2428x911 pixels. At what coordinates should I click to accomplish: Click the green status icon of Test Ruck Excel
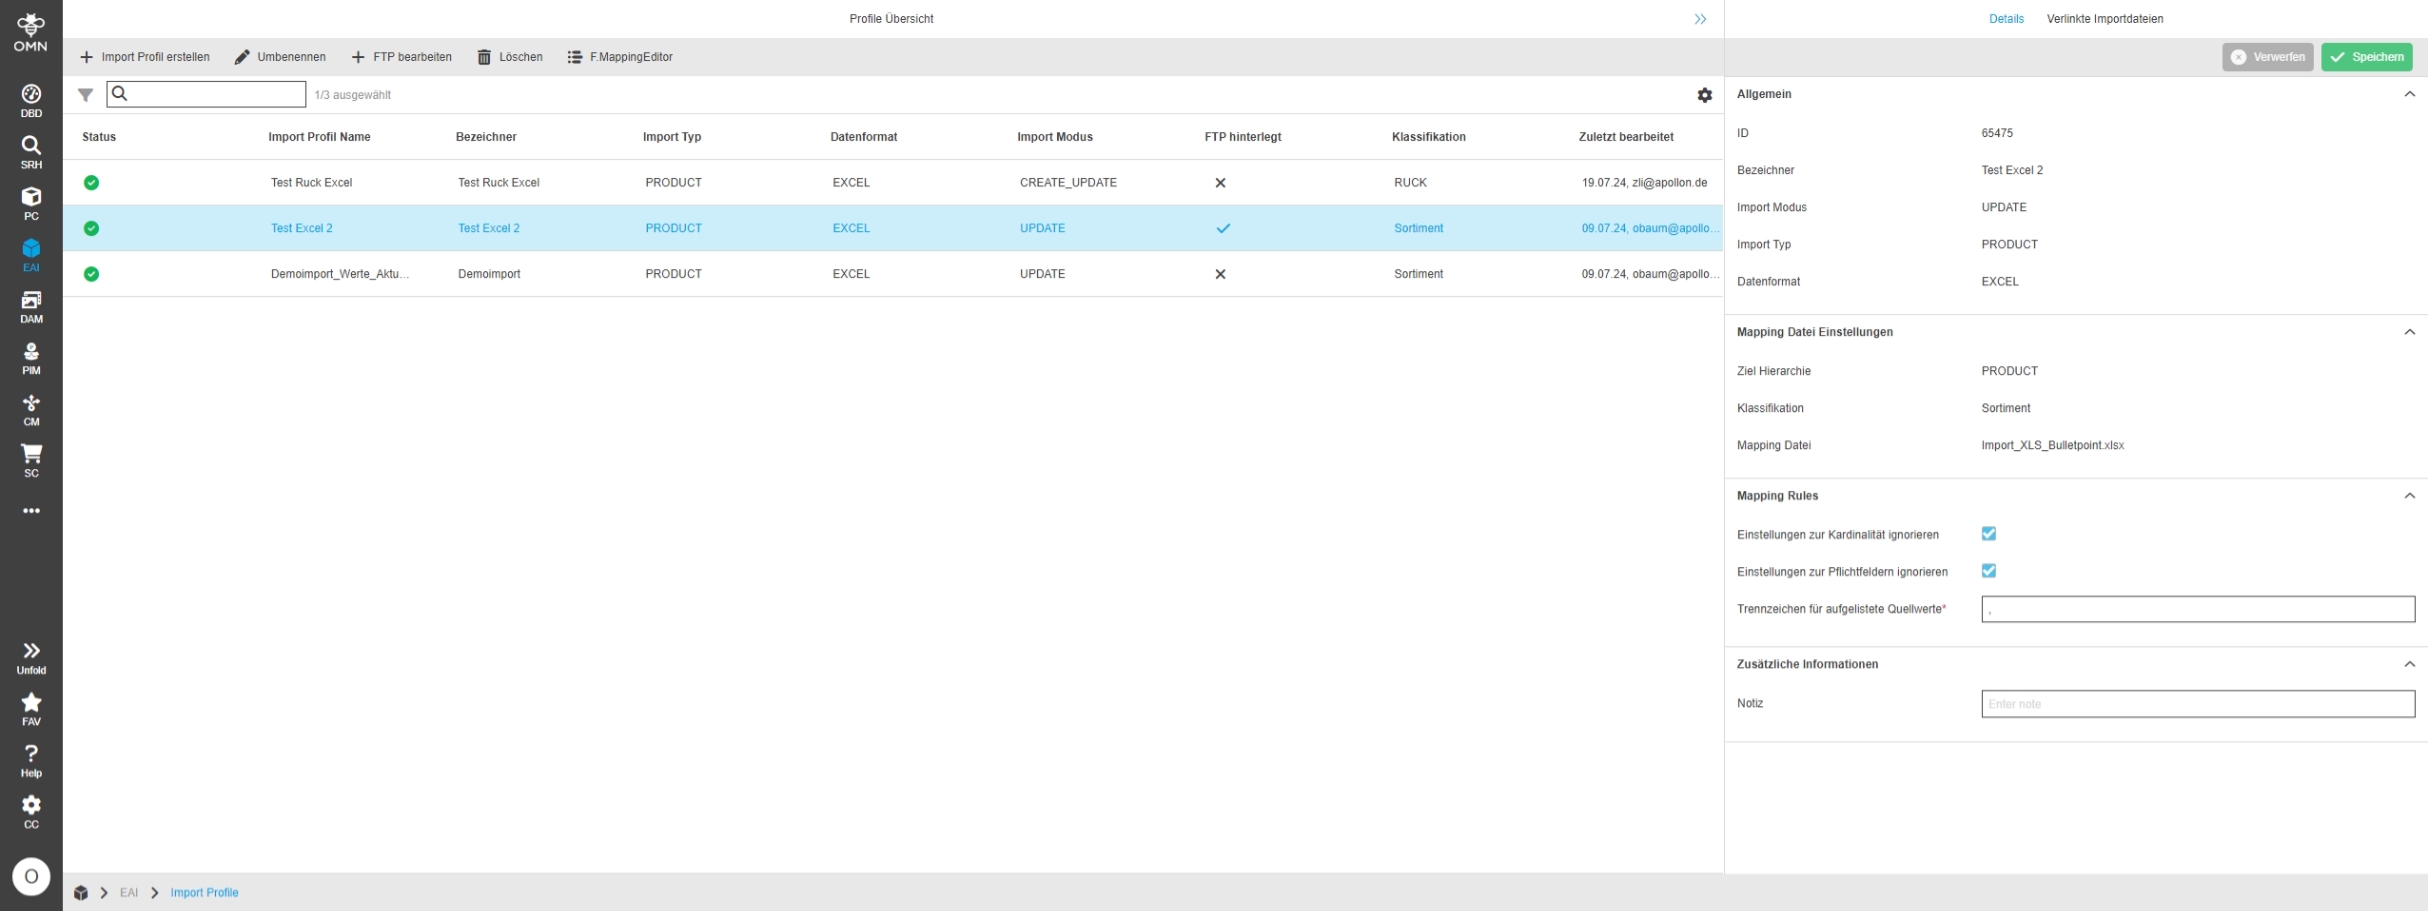coord(91,183)
